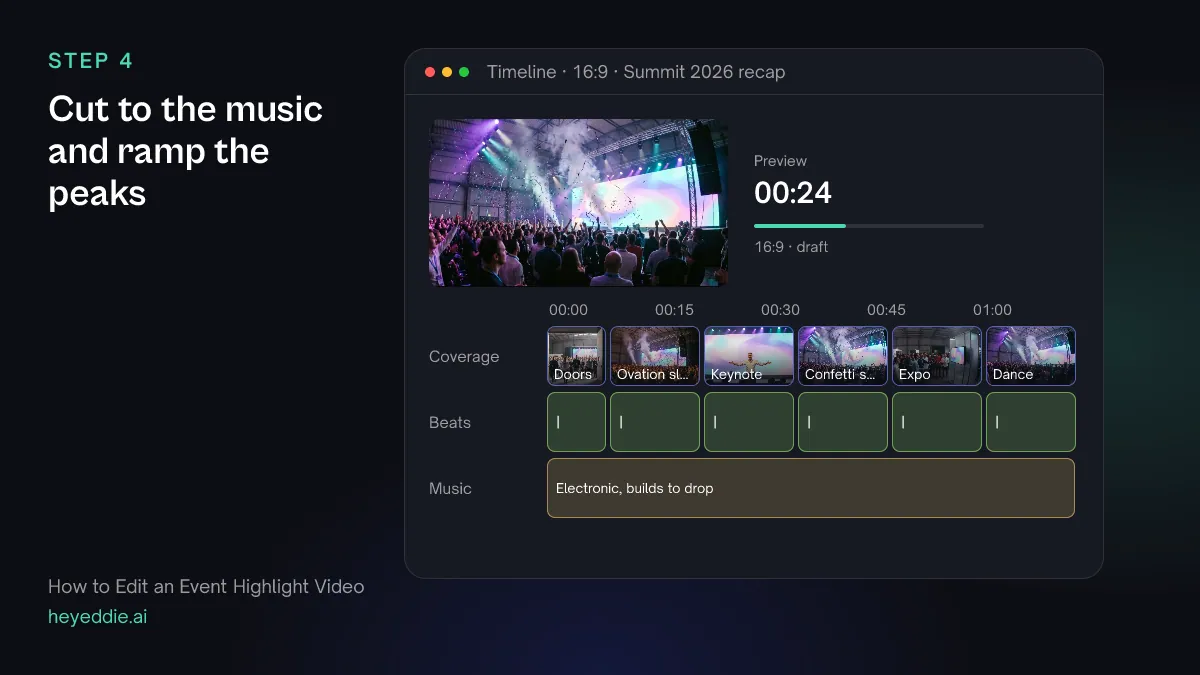
Task: Jump to the 01:00 timeline mark
Action: click(992, 310)
